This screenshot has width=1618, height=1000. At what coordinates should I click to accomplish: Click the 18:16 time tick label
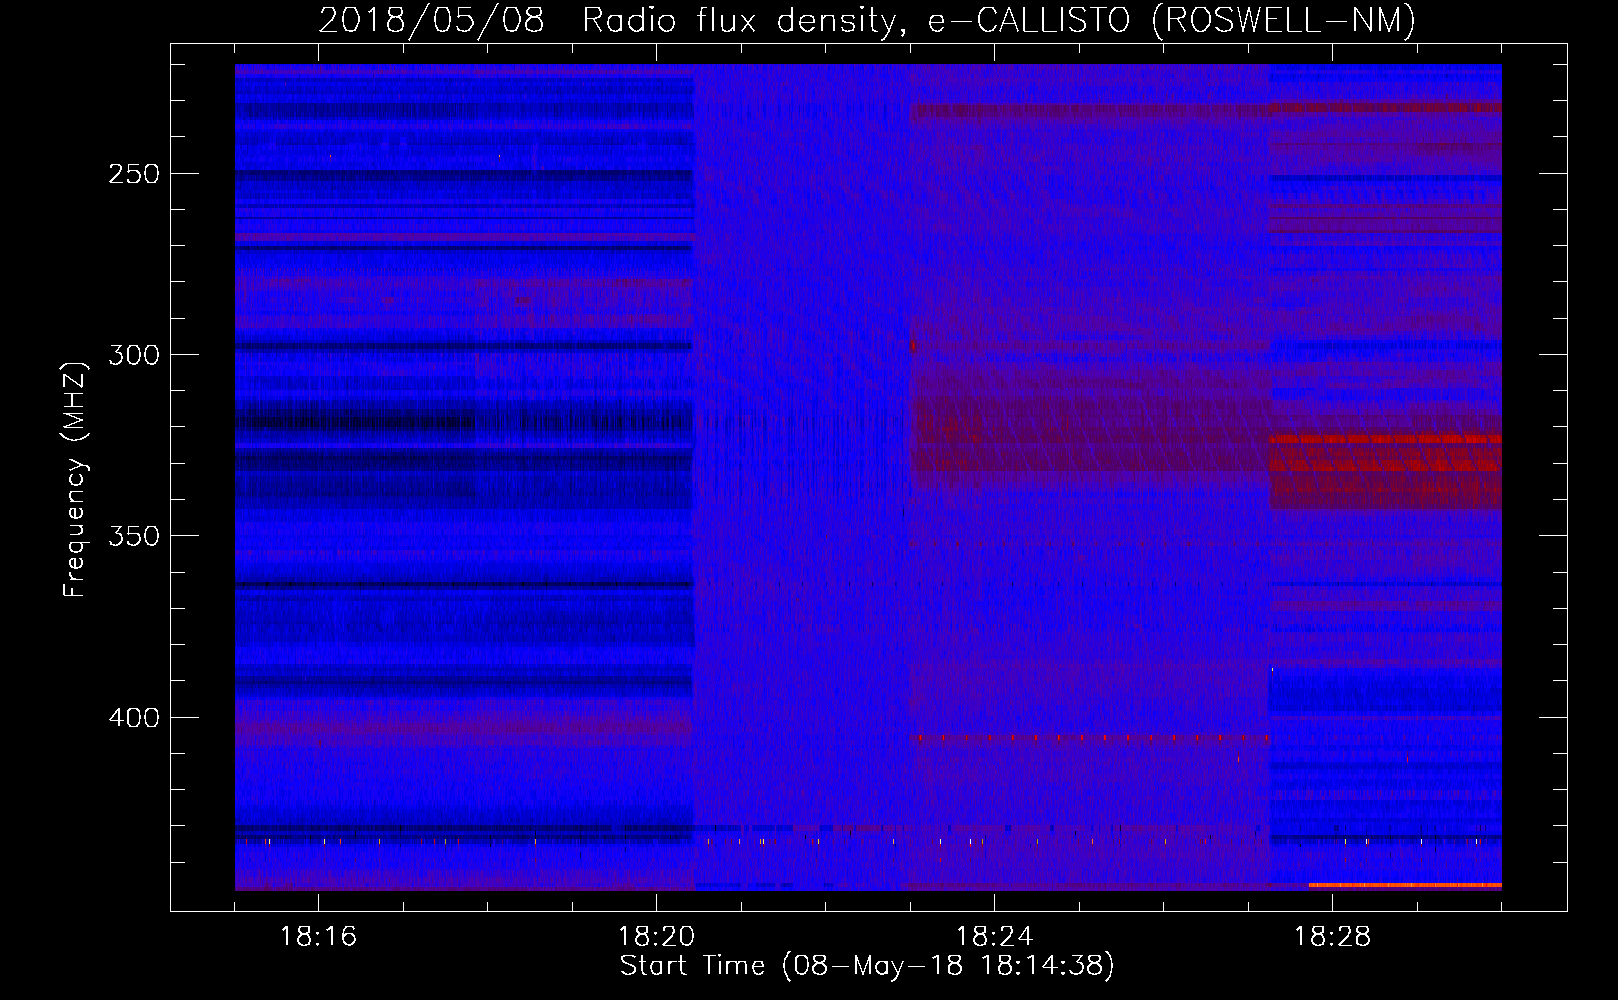click(x=318, y=937)
